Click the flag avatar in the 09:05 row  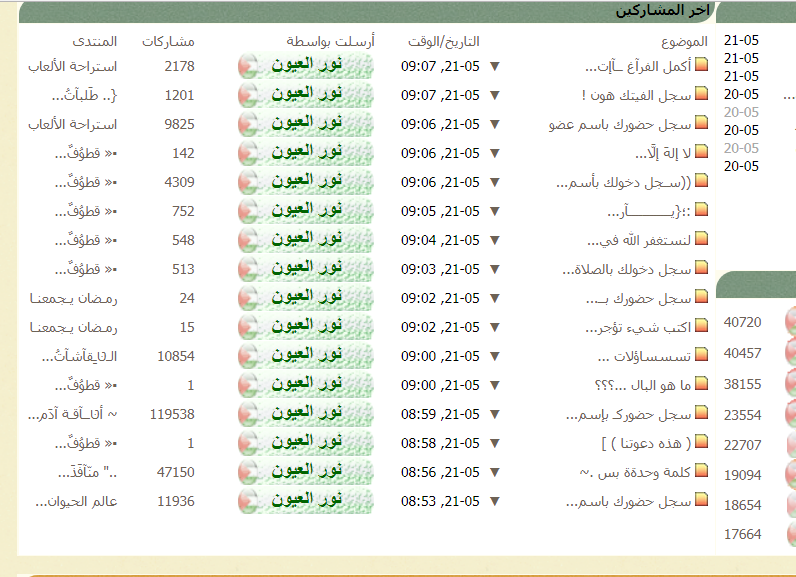coord(248,212)
